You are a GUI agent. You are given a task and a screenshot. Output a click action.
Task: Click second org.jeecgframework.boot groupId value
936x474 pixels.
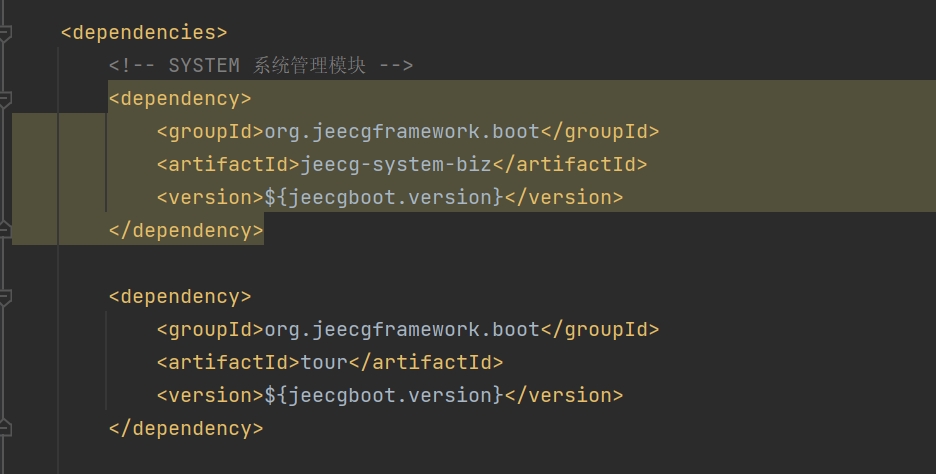click(x=401, y=330)
